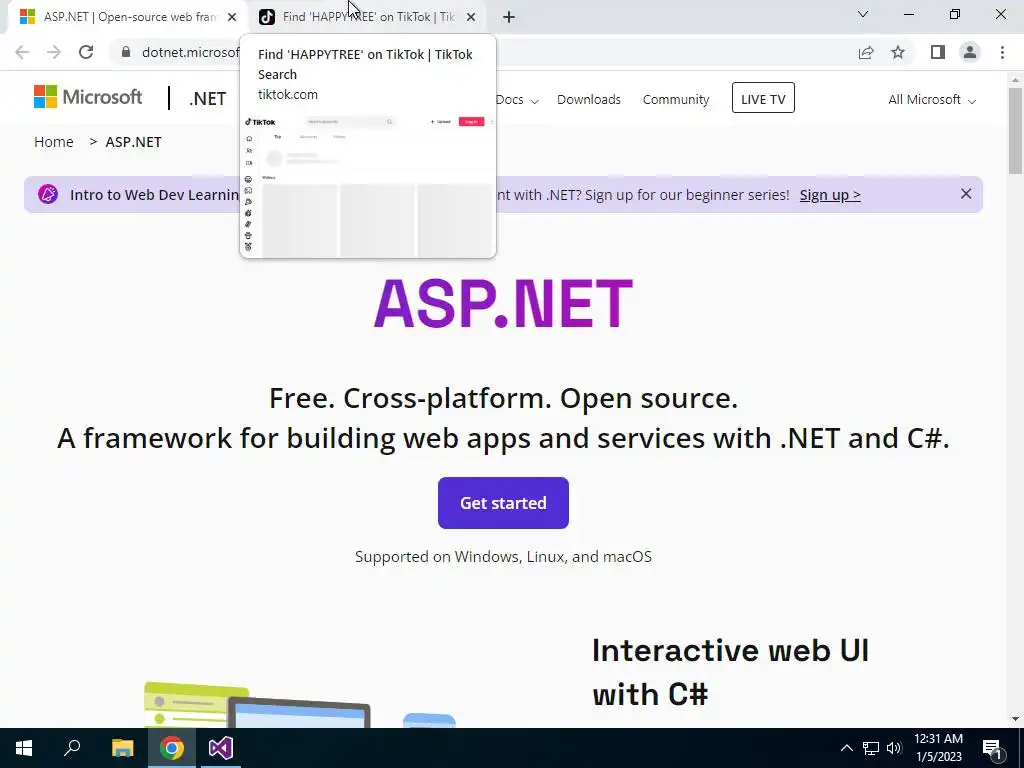The height and width of the screenshot is (768, 1024).
Task: Dismiss the learning series banner
Action: [966, 194]
